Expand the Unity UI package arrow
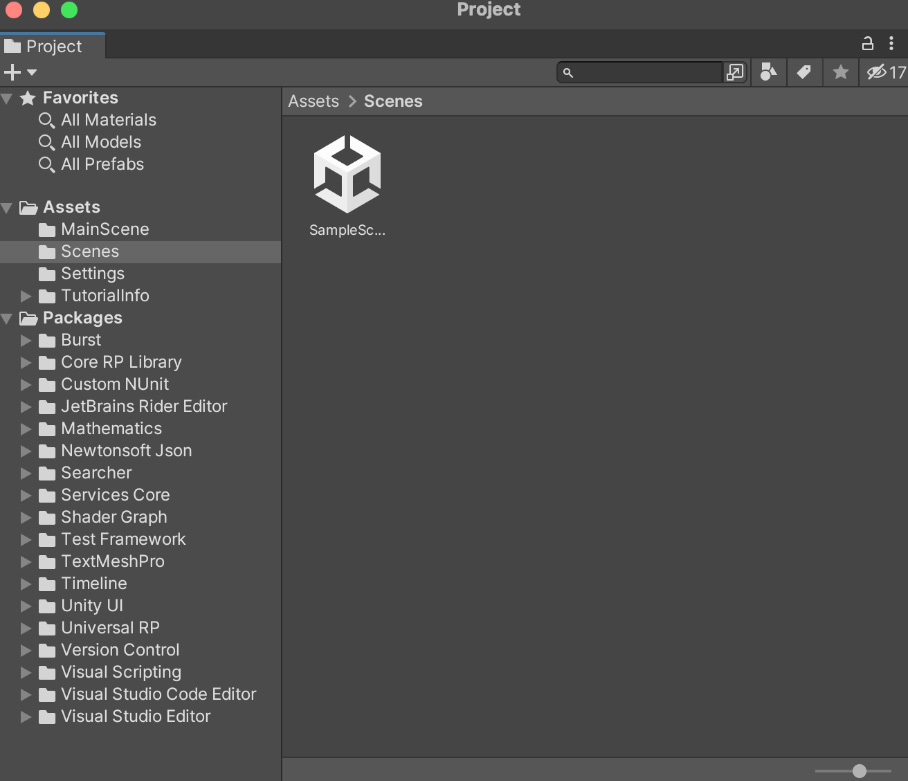 pos(25,606)
